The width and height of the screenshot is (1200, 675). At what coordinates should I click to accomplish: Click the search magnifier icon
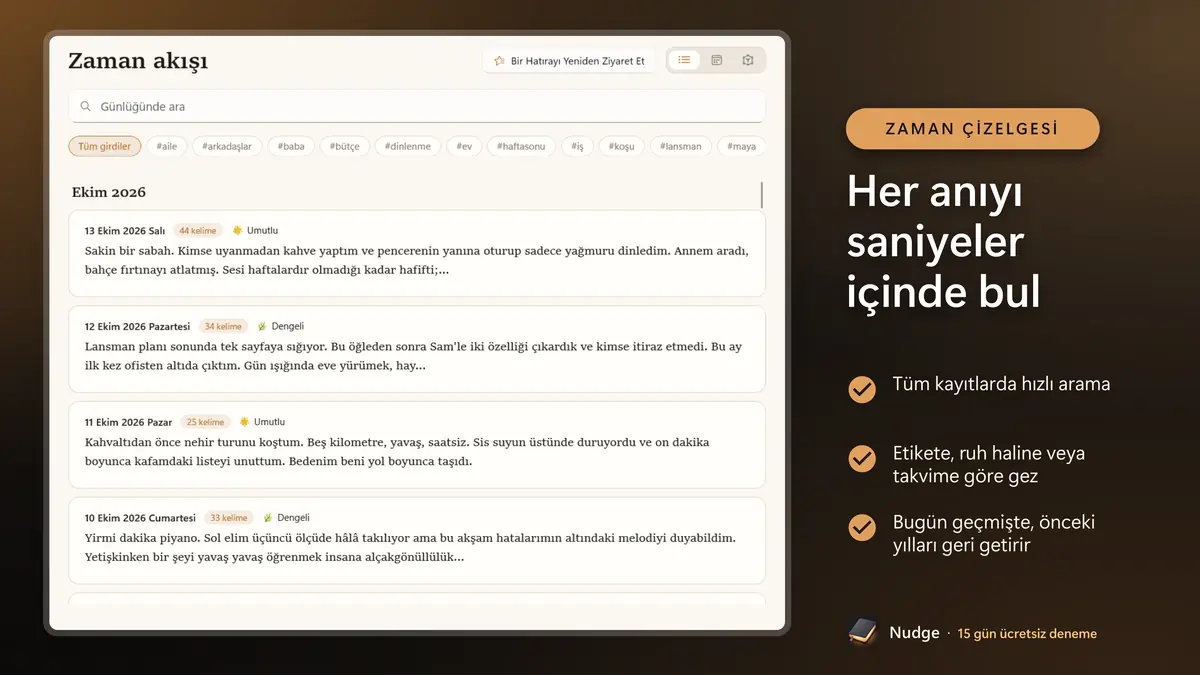pos(86,107)
